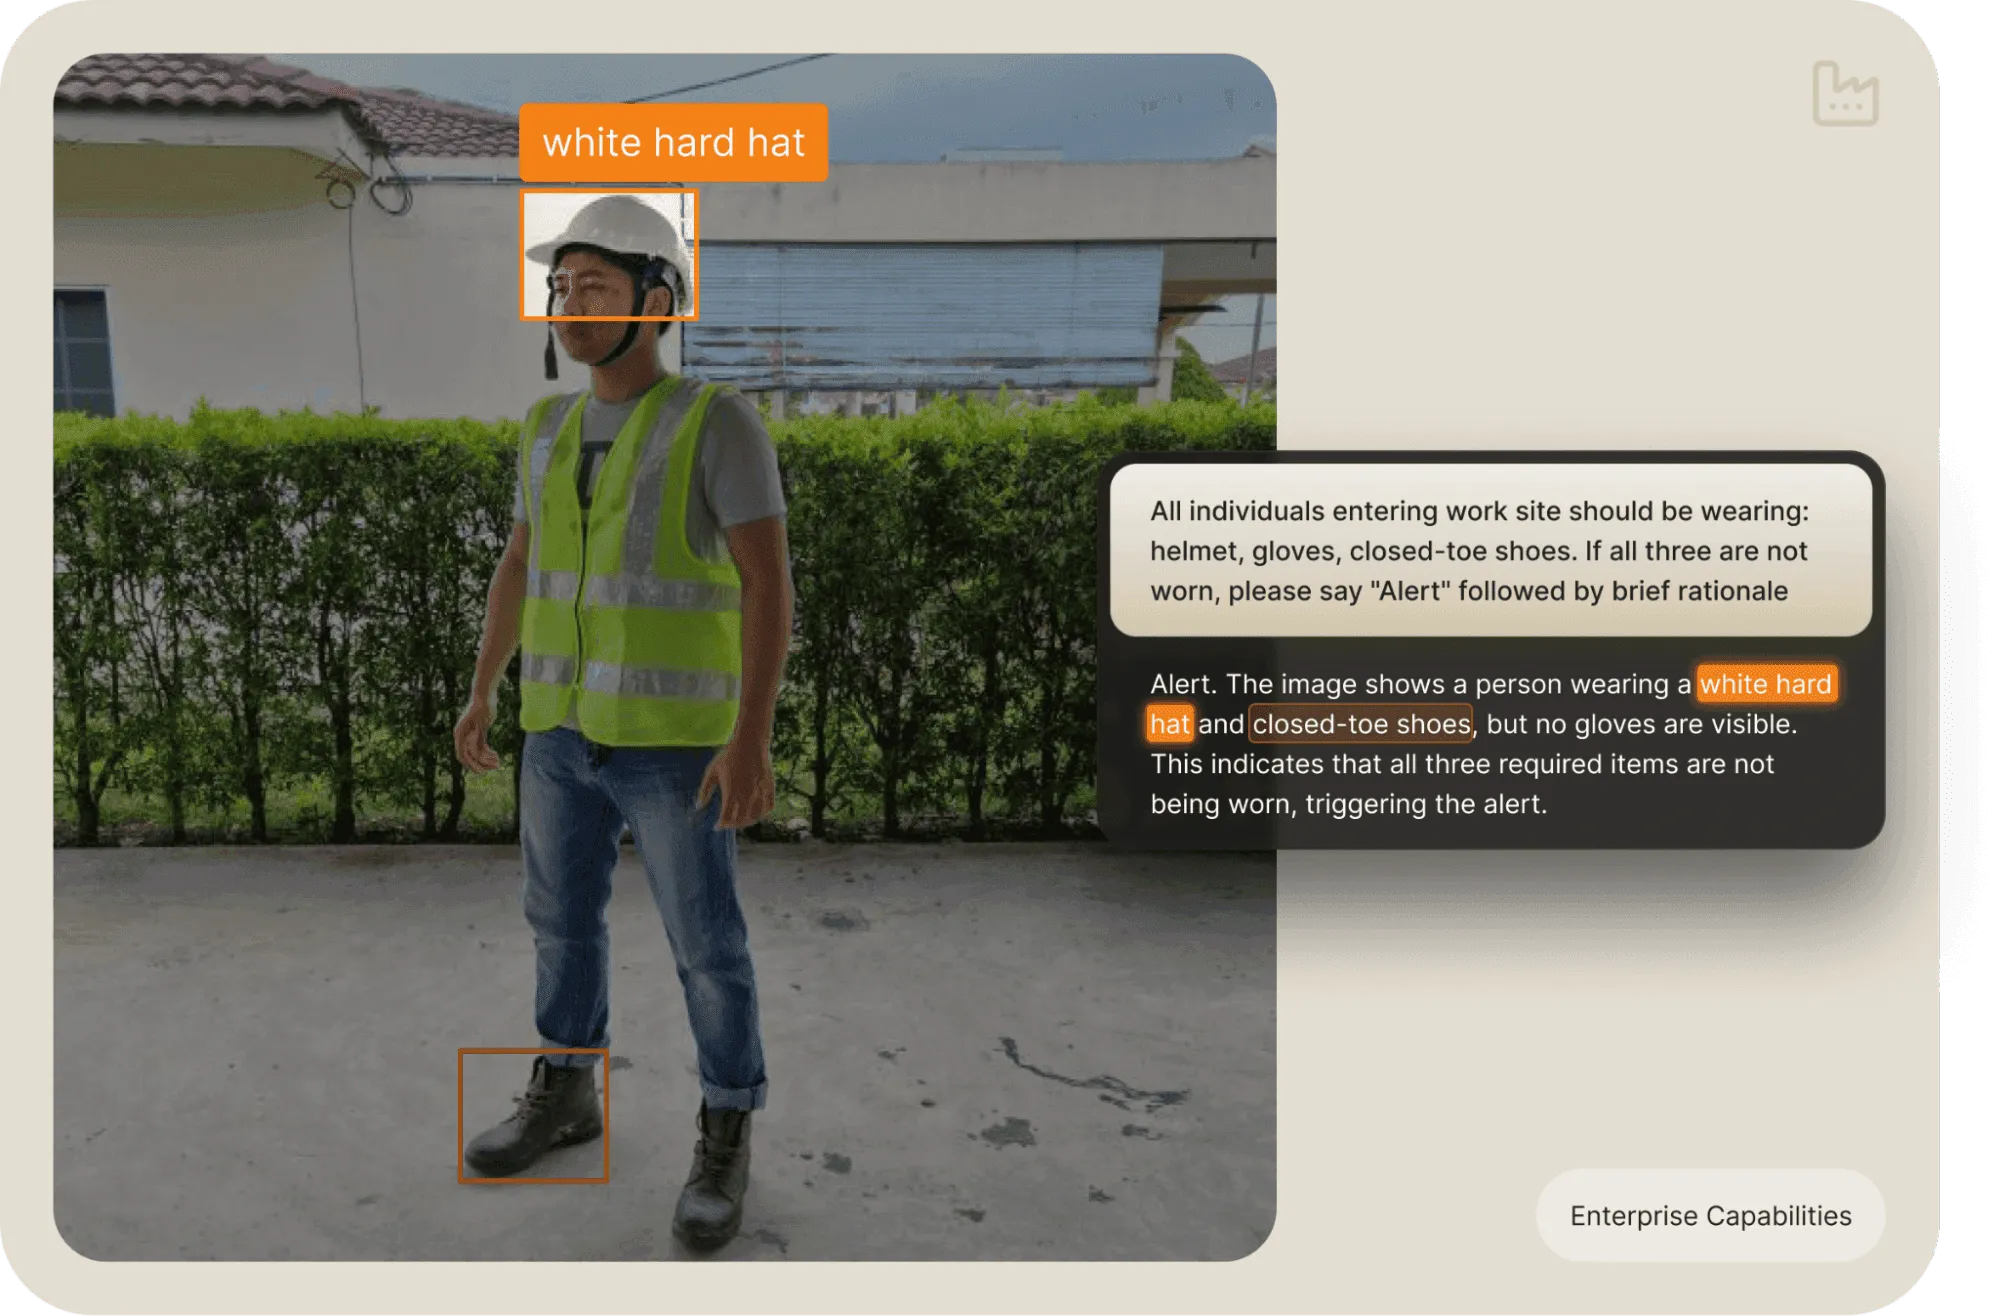The width and height of the screenshot is (1999, 1316).
Task: Click the highlighted 'hat' word
Action: pyautogui.click(x=1169, y=724)
